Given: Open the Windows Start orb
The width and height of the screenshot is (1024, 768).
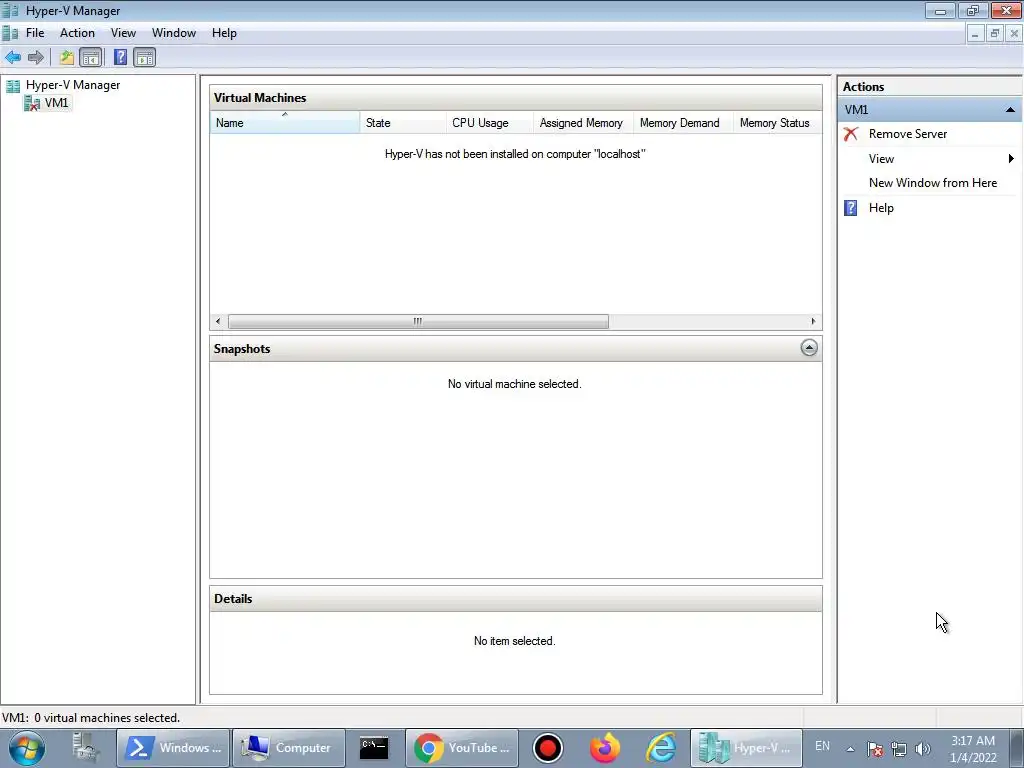Looking at the screenshot, I should 27,748.
